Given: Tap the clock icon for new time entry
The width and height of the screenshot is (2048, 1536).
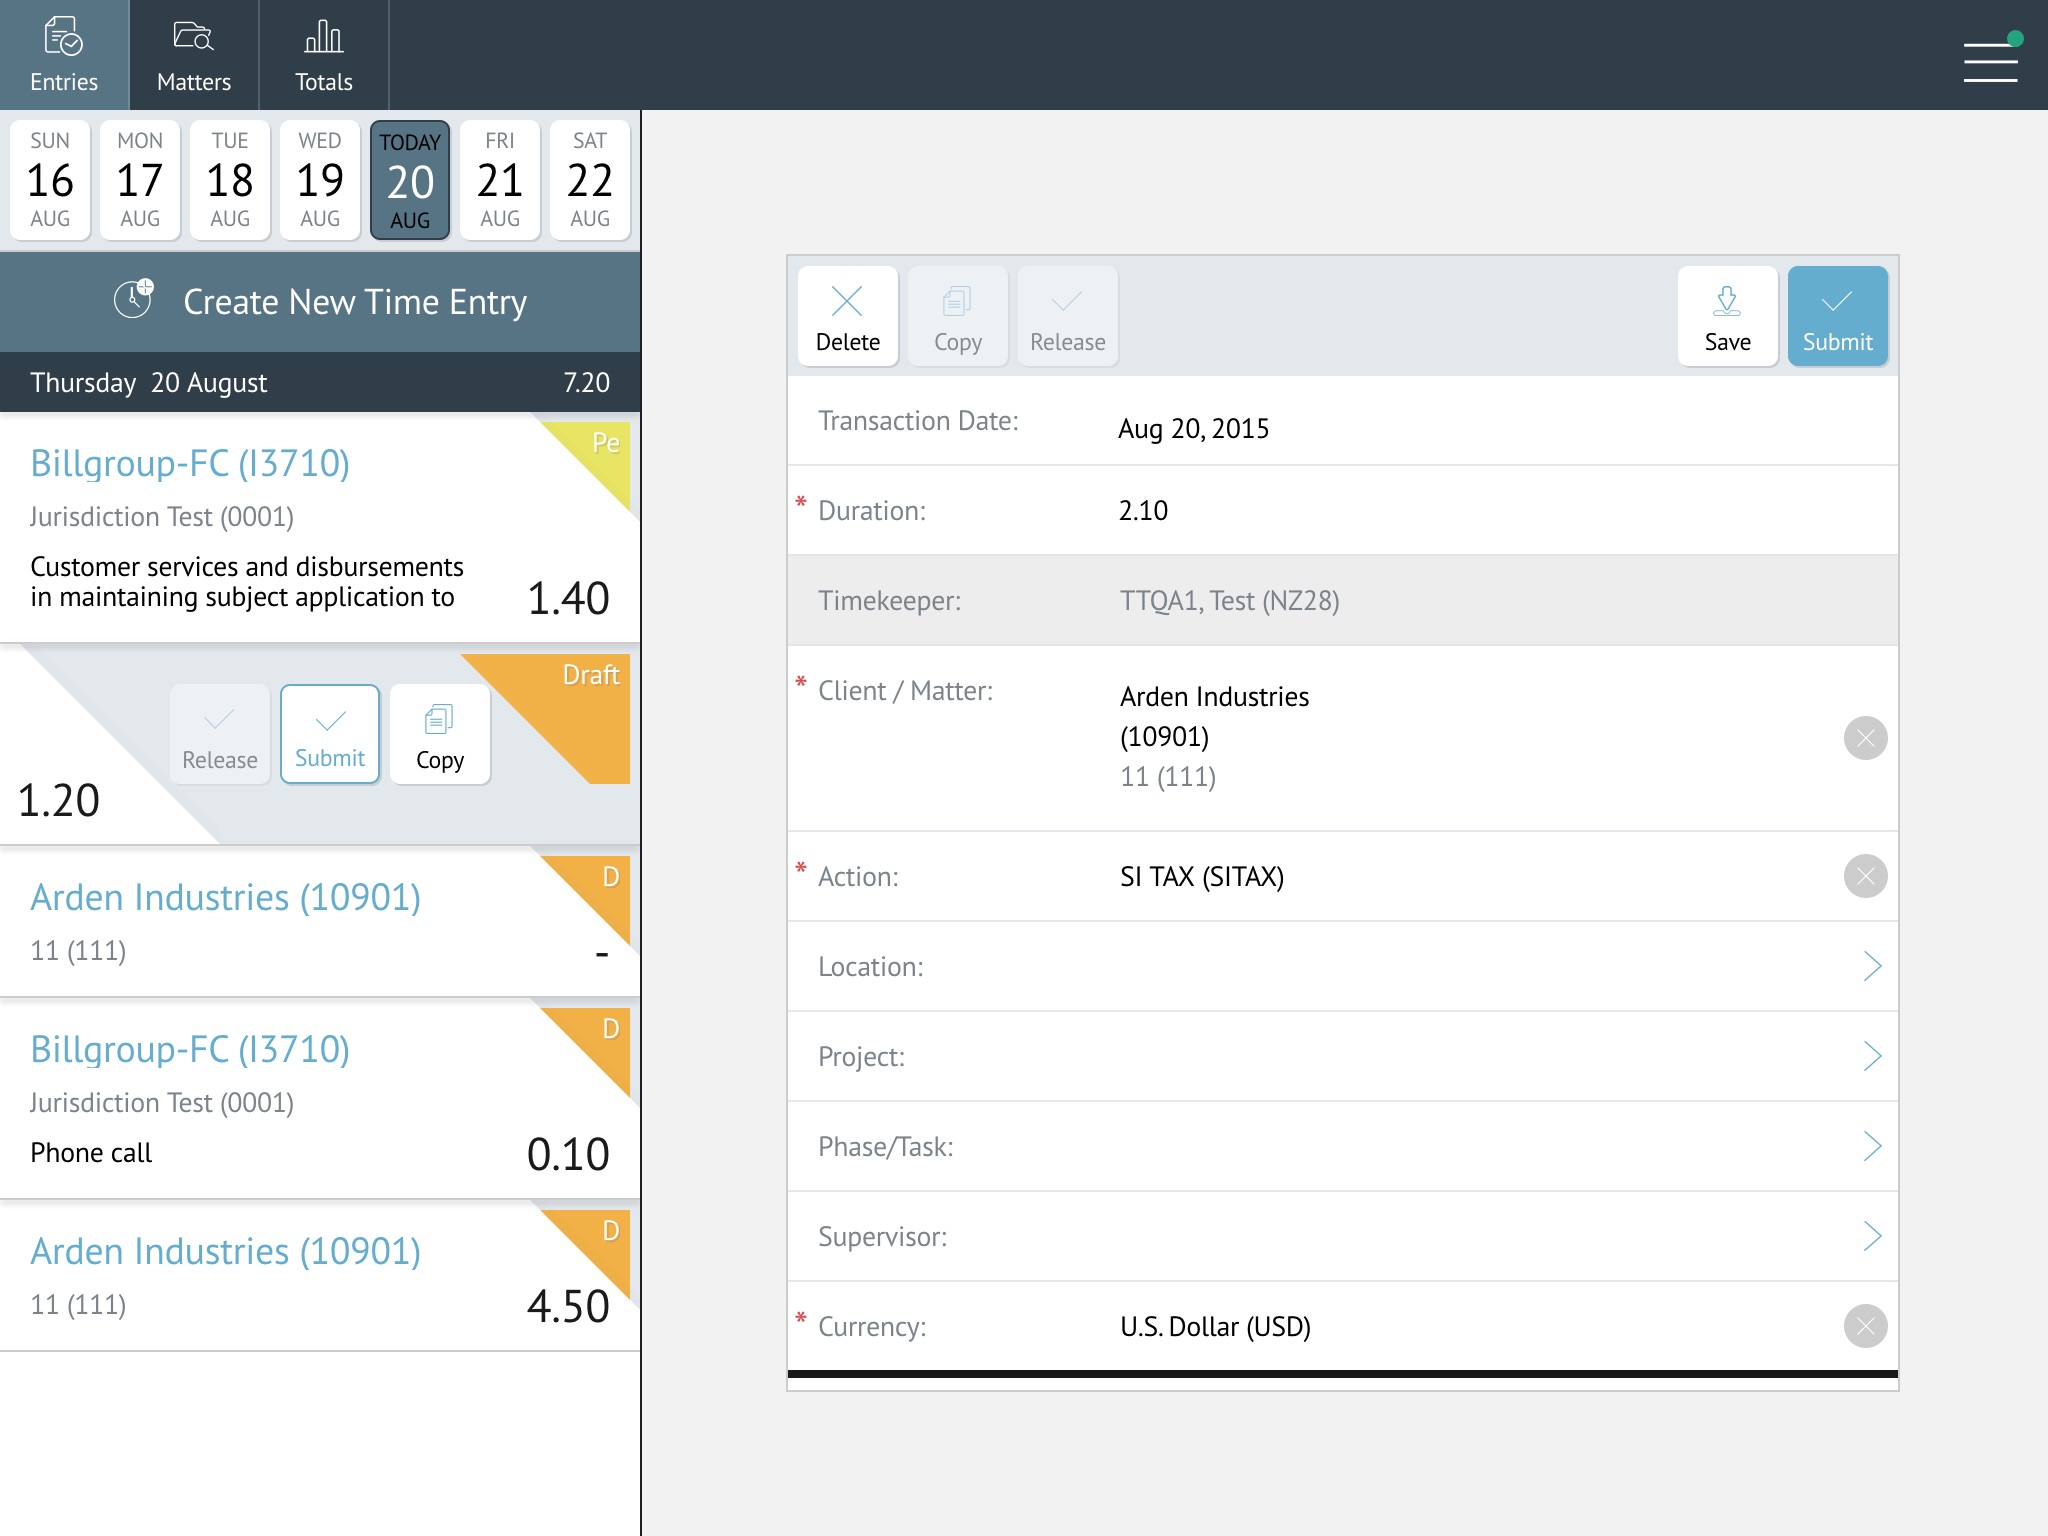Looking at the screenshot, I should [133, 299].
